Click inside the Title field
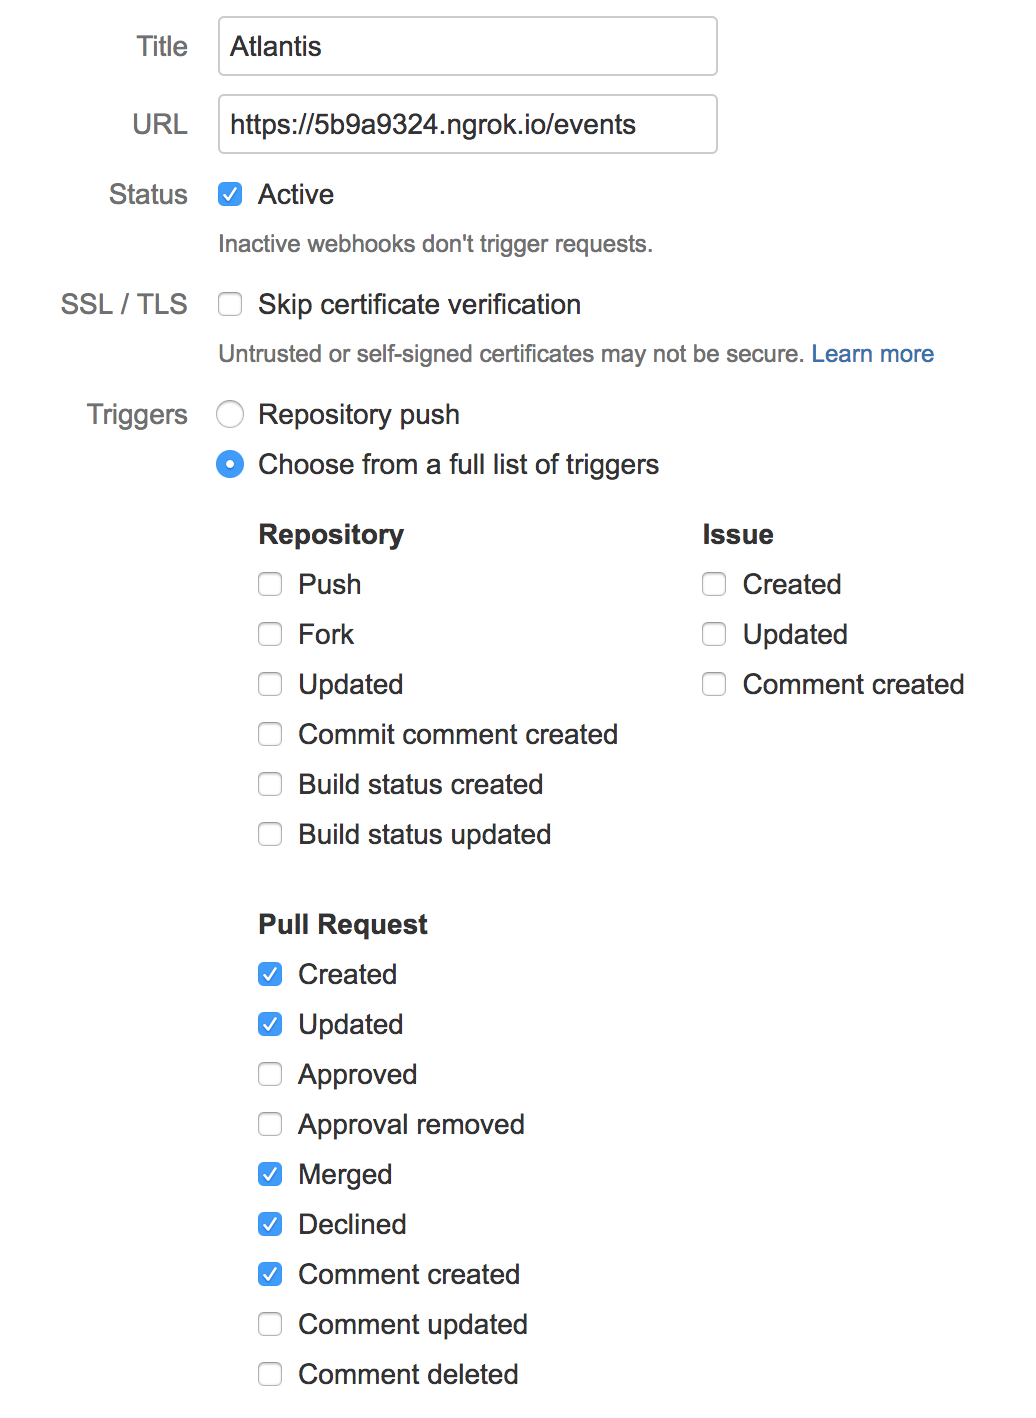This screenshot has height=1418, width=1036. click(x=467, y=46)
